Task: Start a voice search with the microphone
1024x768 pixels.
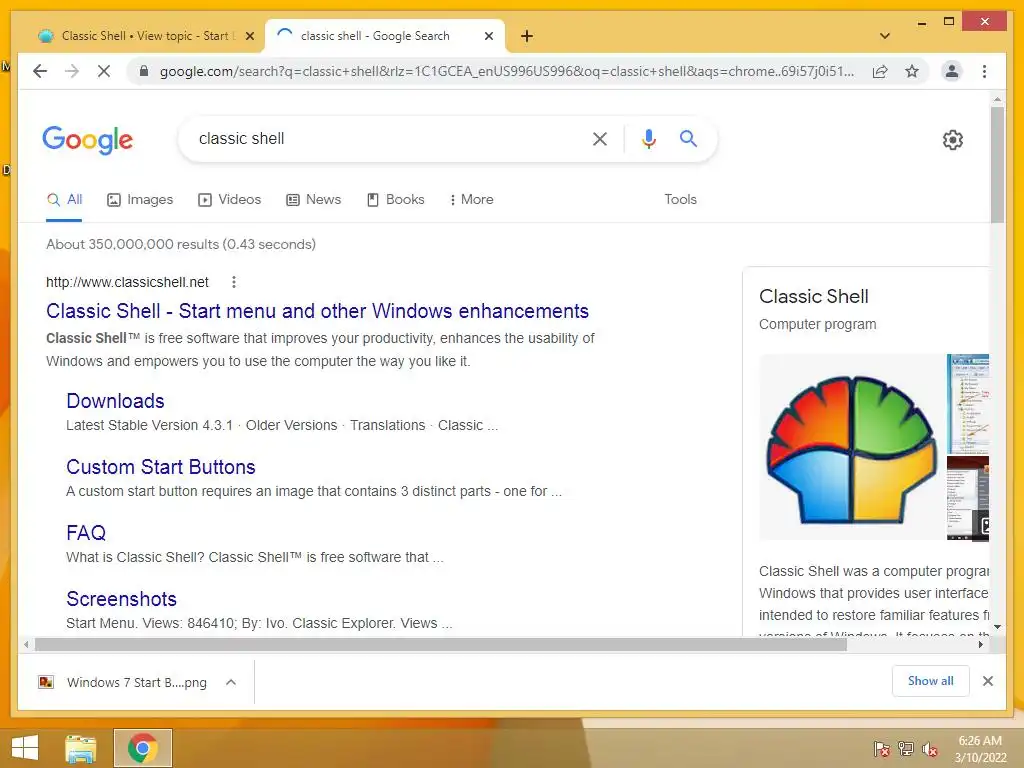Action: (648, 138)
